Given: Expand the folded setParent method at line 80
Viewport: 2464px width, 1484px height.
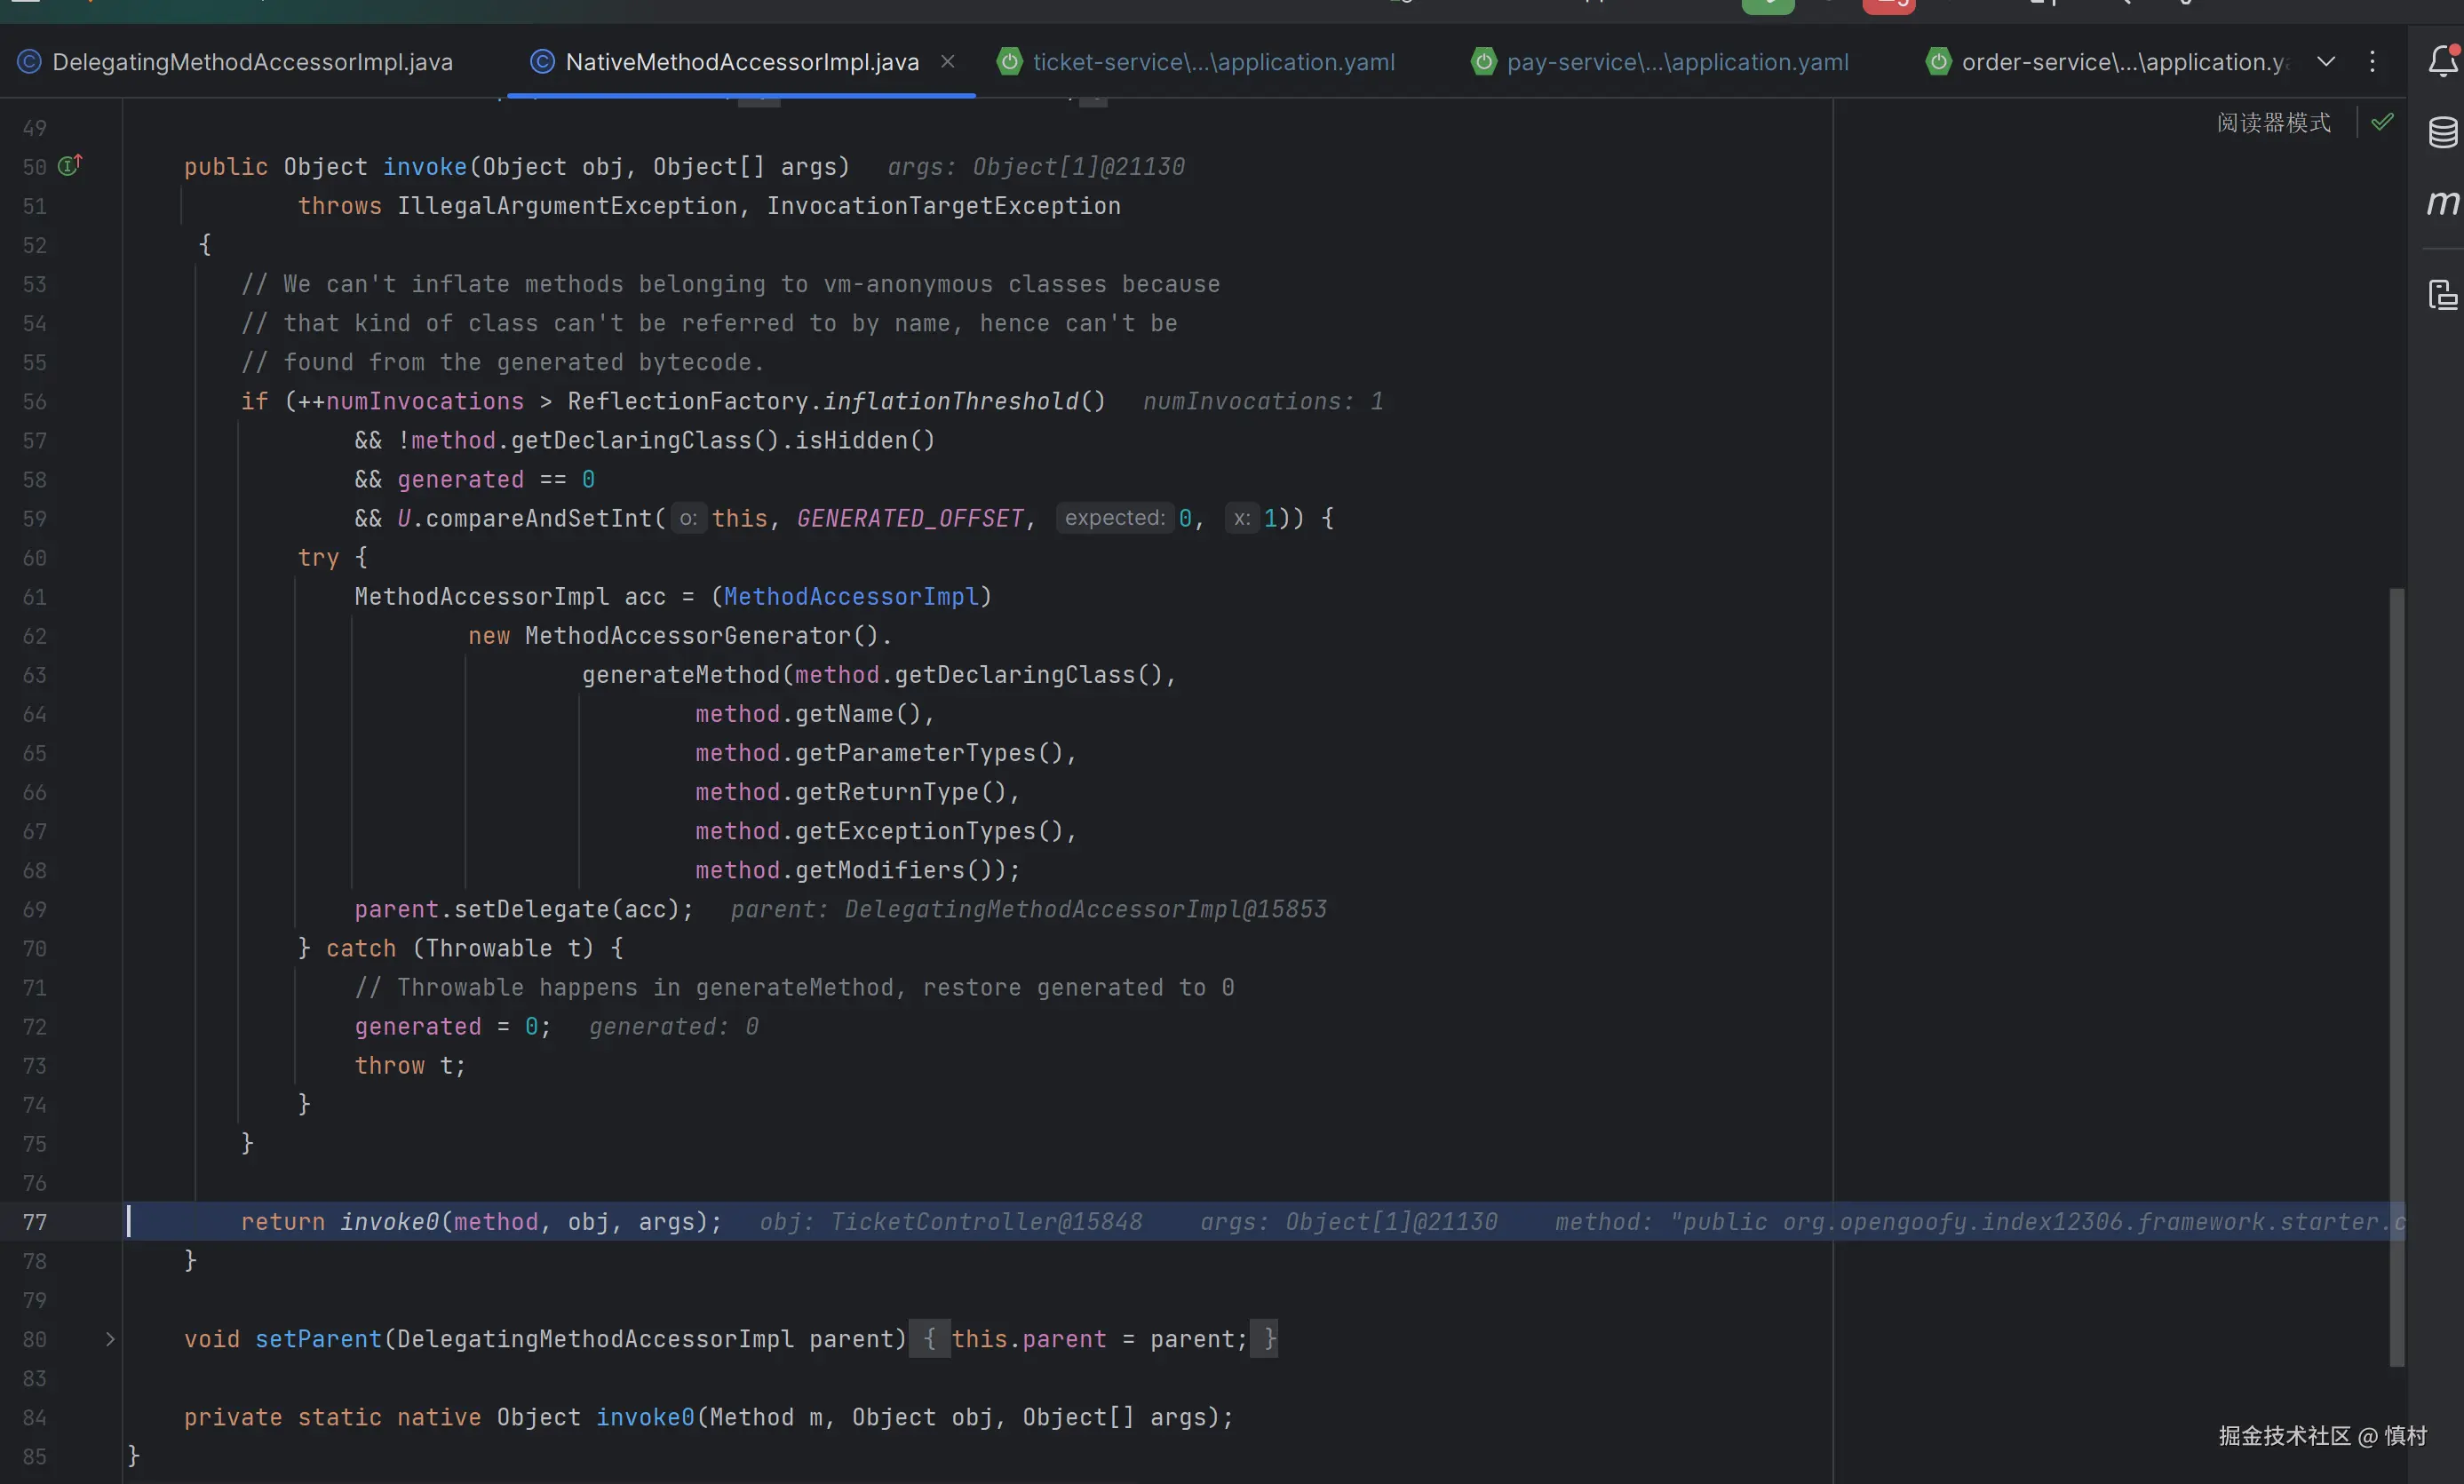Looking at the screenshot, I should [110, 1339].
